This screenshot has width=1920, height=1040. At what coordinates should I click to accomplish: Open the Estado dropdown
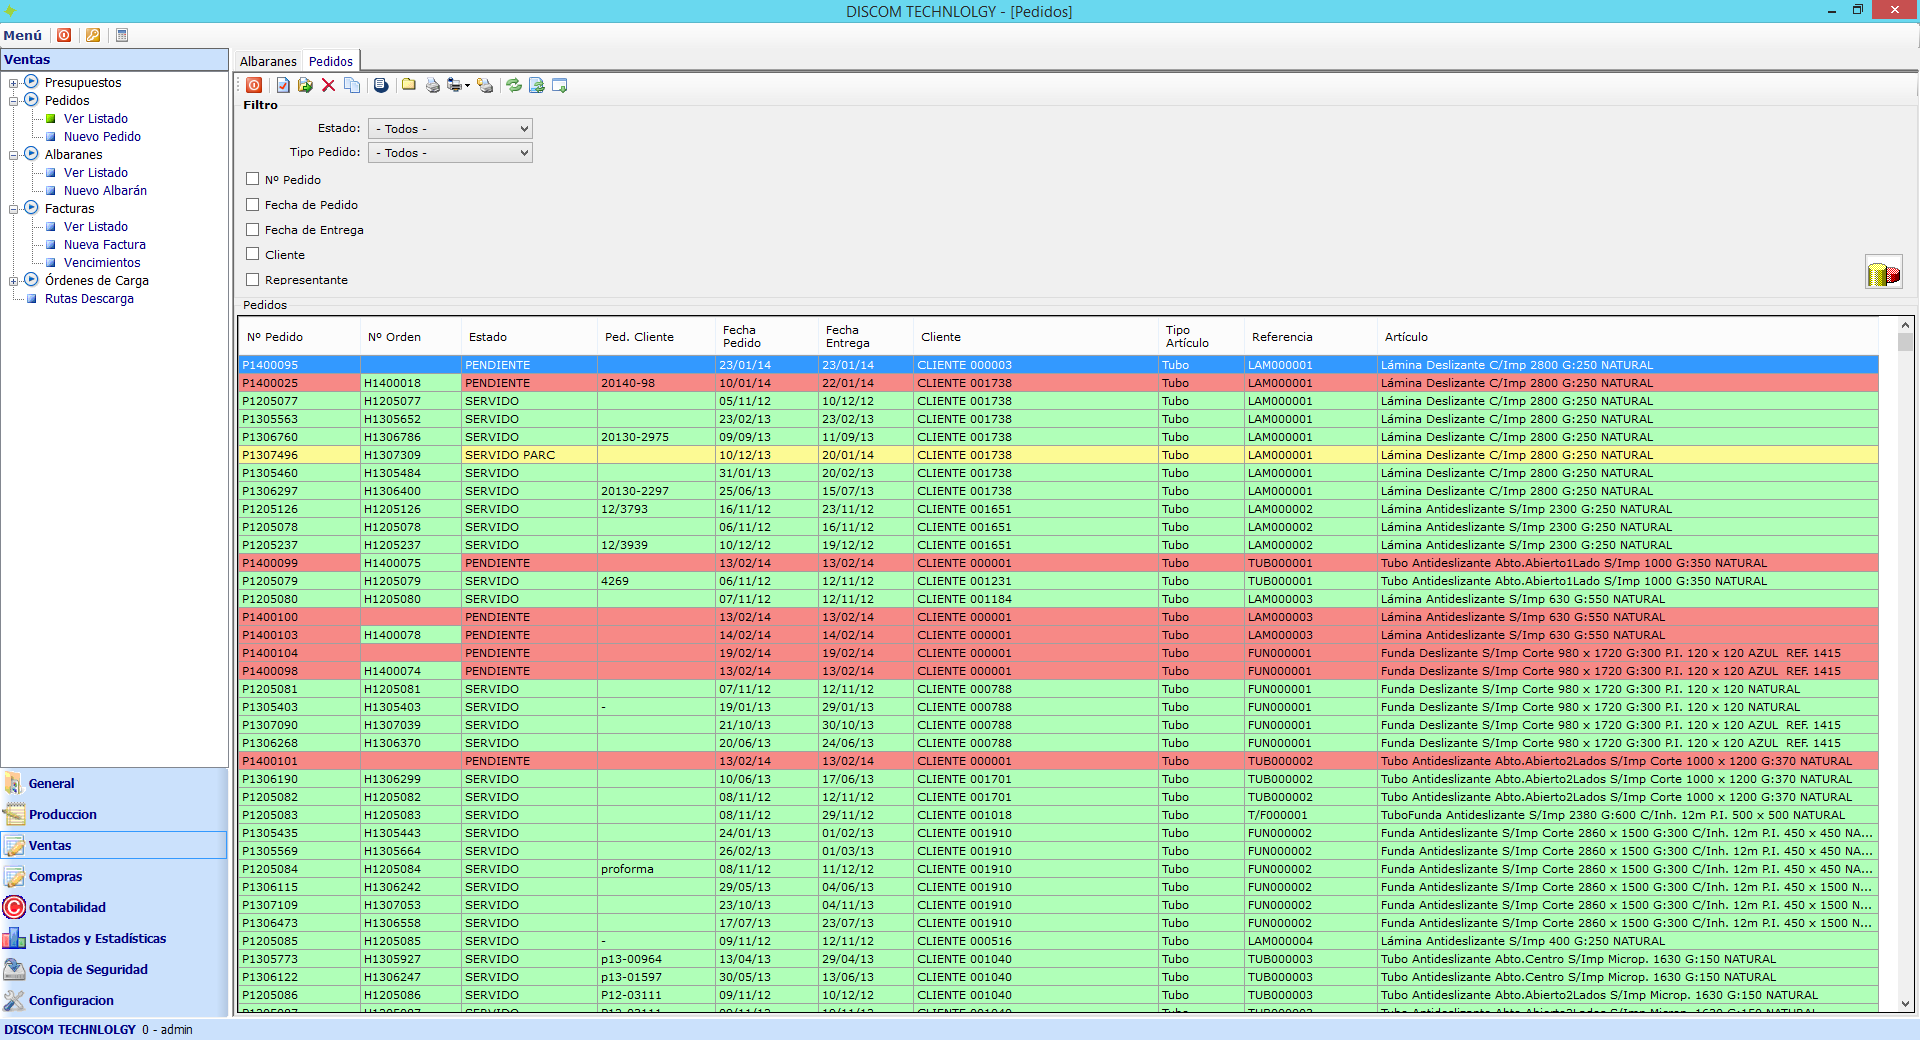coord(450,129)
